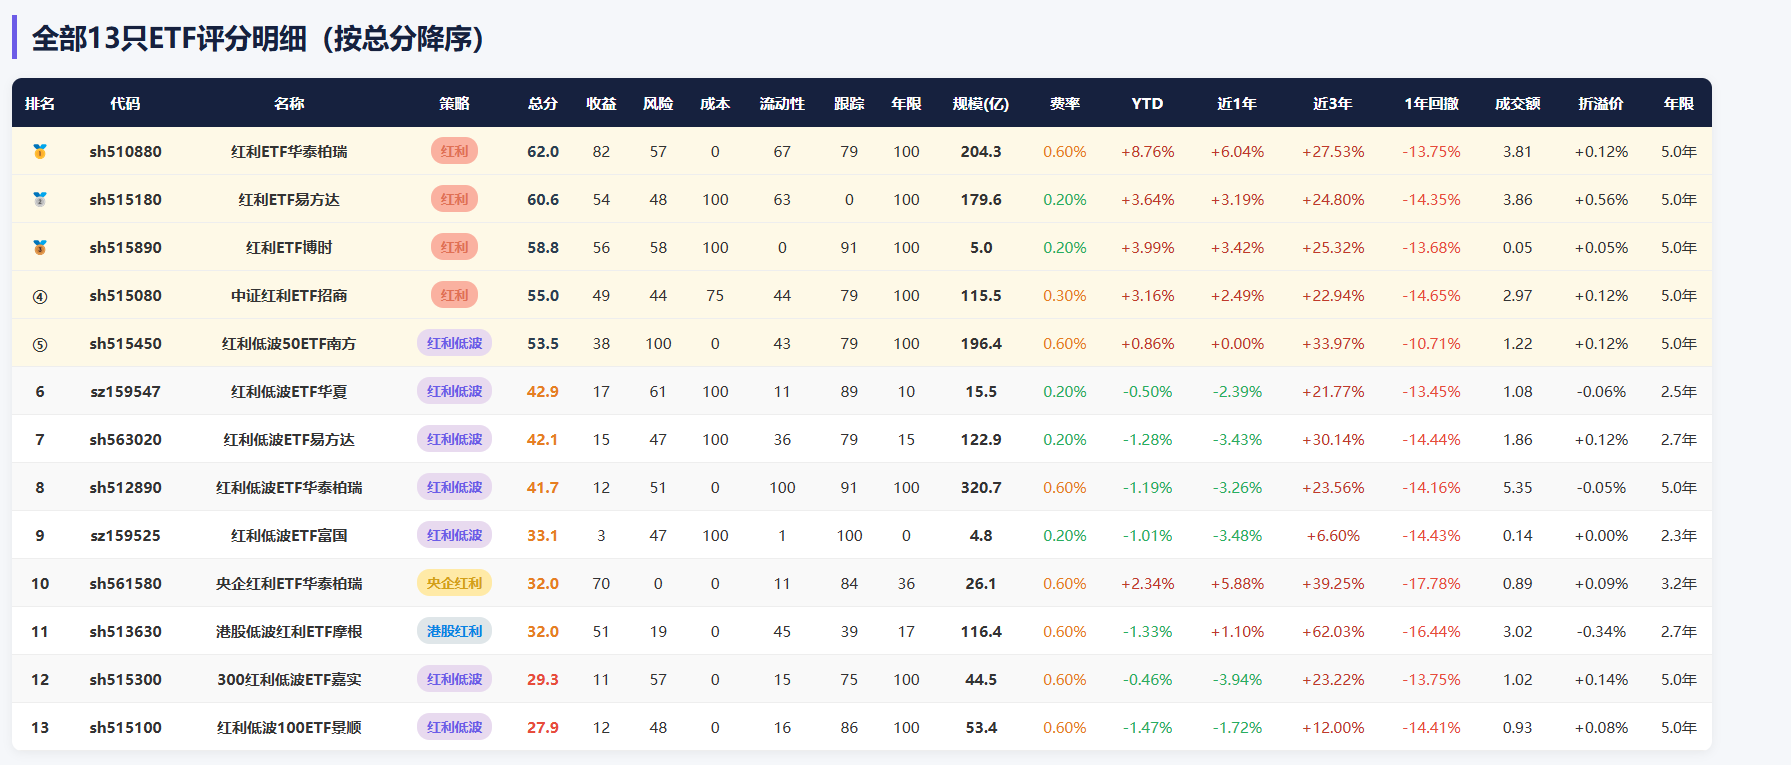Click the 红利低波 badge for sh515100
Viewport: 1791px width, 765px height.
[454, 727]
